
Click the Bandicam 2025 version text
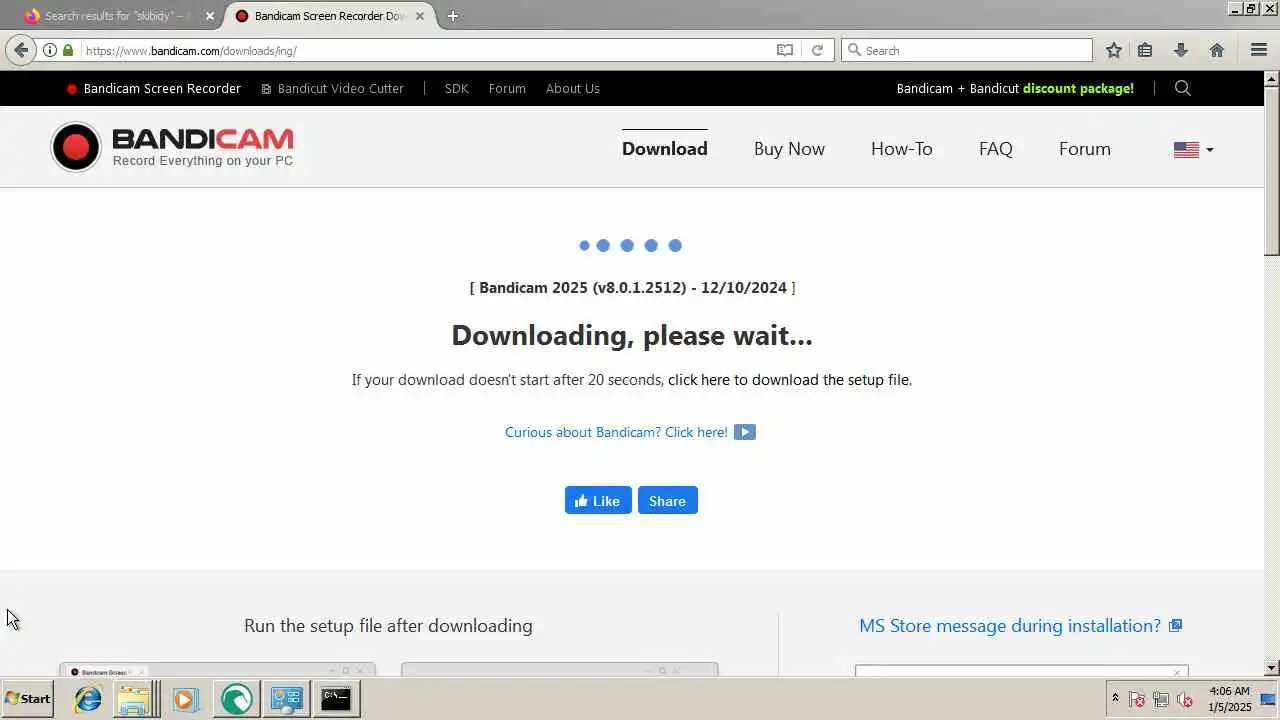tap(633, 288)
